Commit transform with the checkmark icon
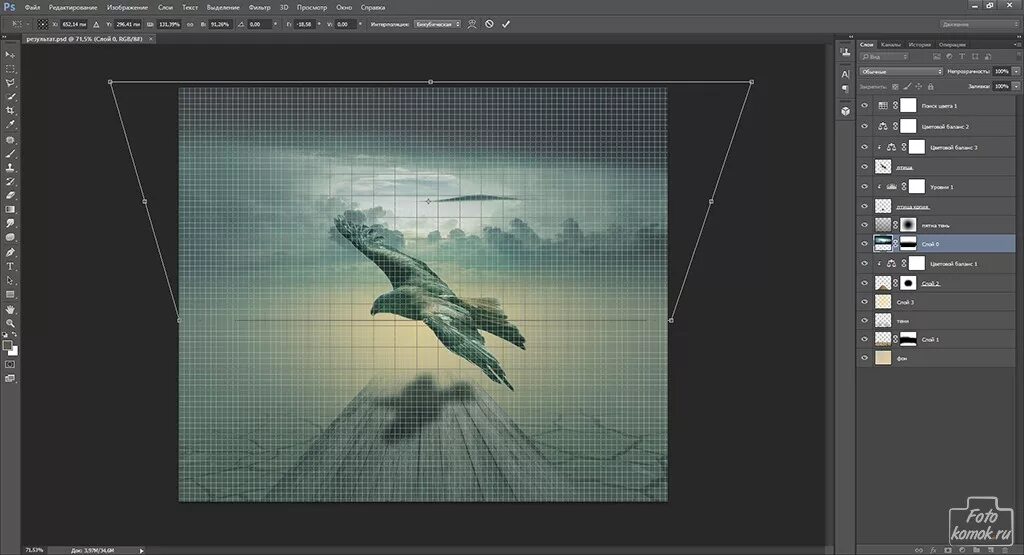 click(505, 24)
